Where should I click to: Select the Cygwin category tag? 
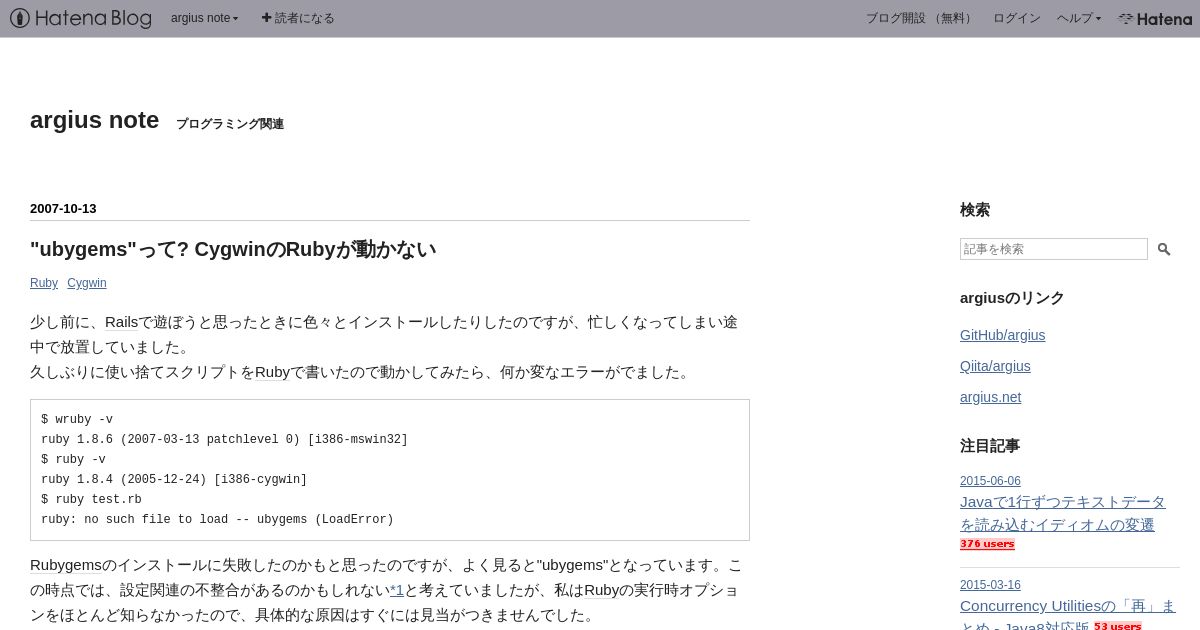coord(87,283)
